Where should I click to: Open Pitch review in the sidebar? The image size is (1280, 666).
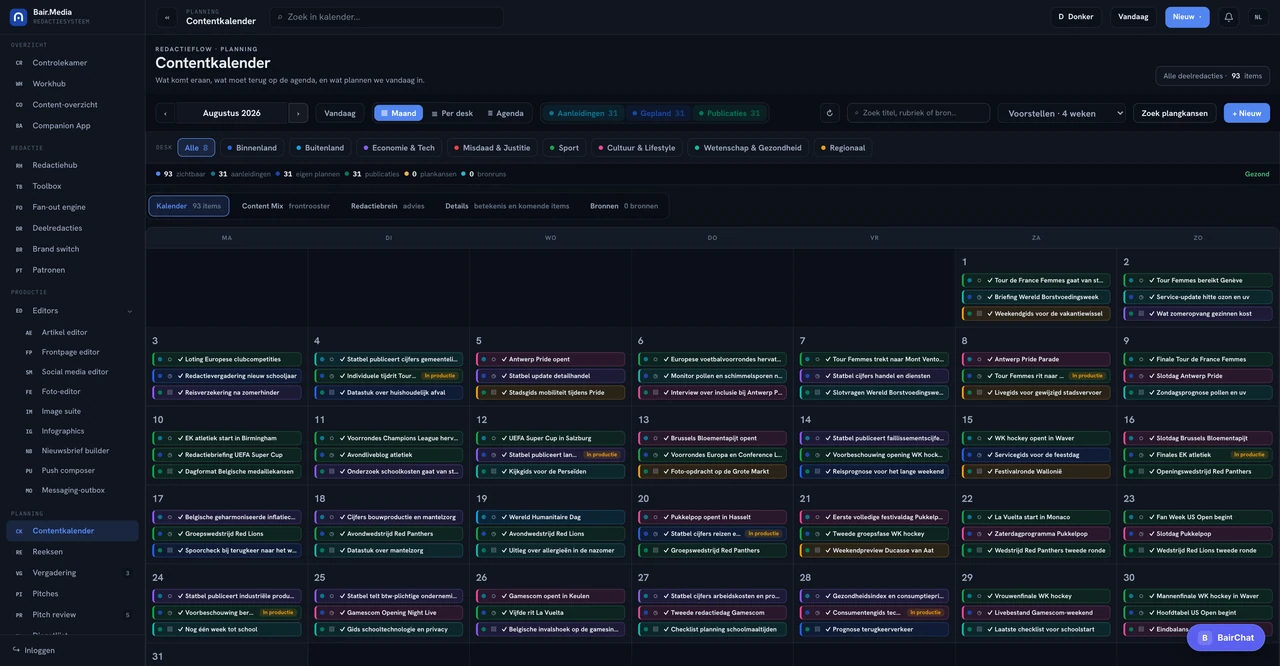pos(72,615)
